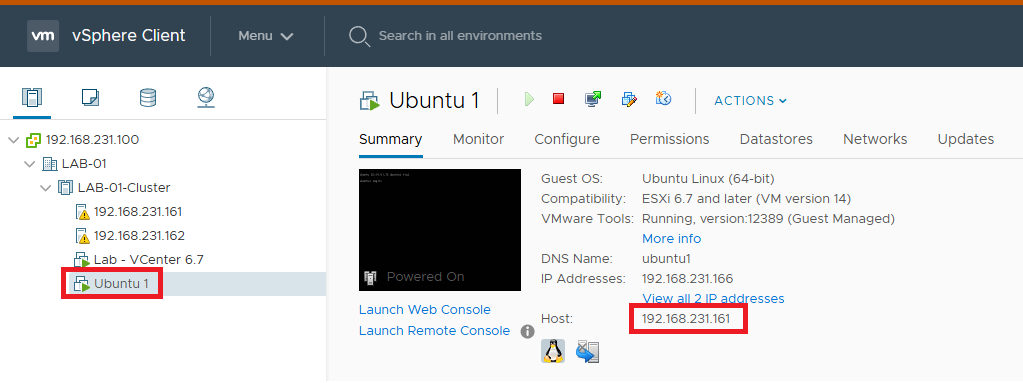The width and height of the screenshot is (1023, 383).
Task: Click Launch Web Console link
Action: point(425,310)
